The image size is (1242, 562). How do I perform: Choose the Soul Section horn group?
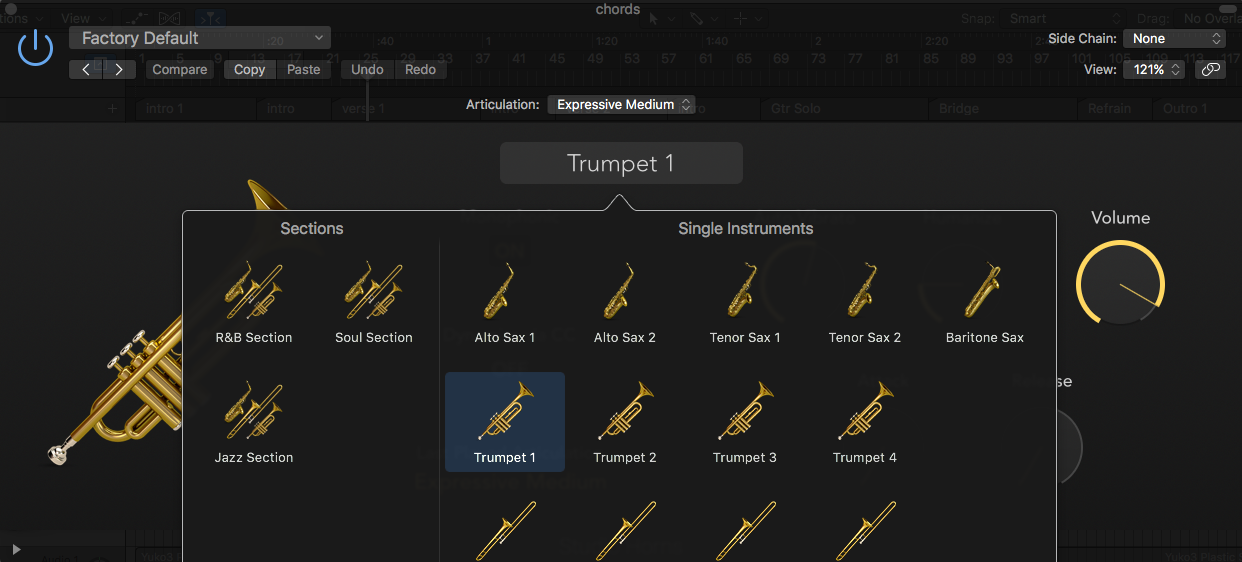click(x=374, y=301)
